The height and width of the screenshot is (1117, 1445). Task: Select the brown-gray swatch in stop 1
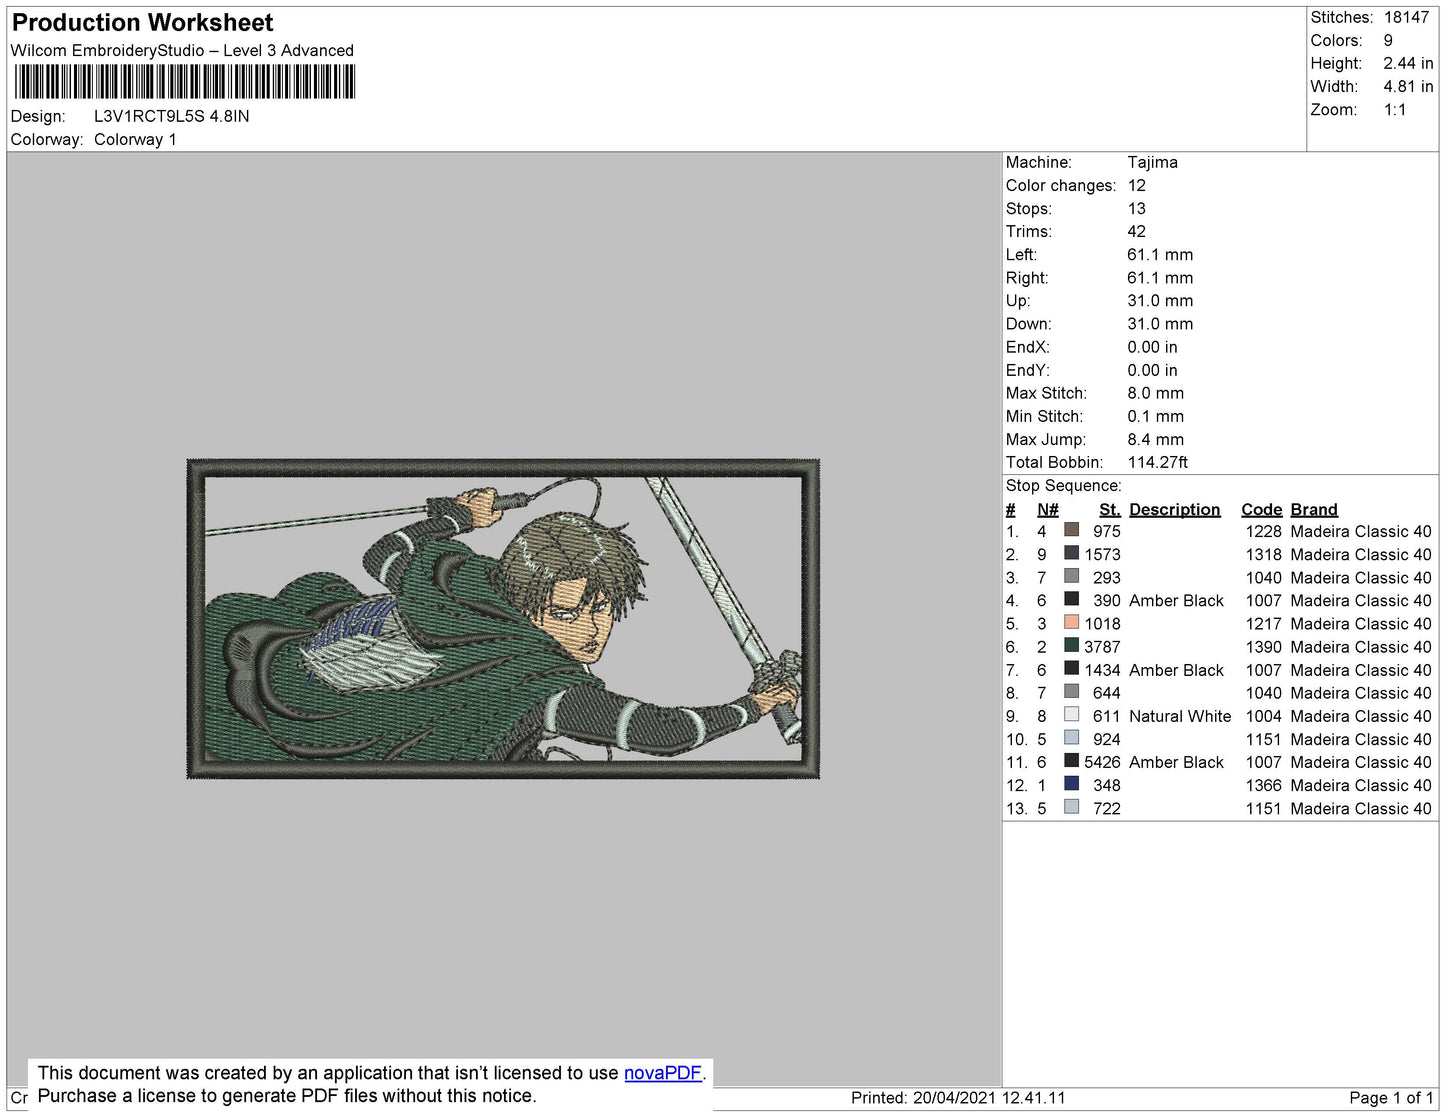(x=1071, y=530)
